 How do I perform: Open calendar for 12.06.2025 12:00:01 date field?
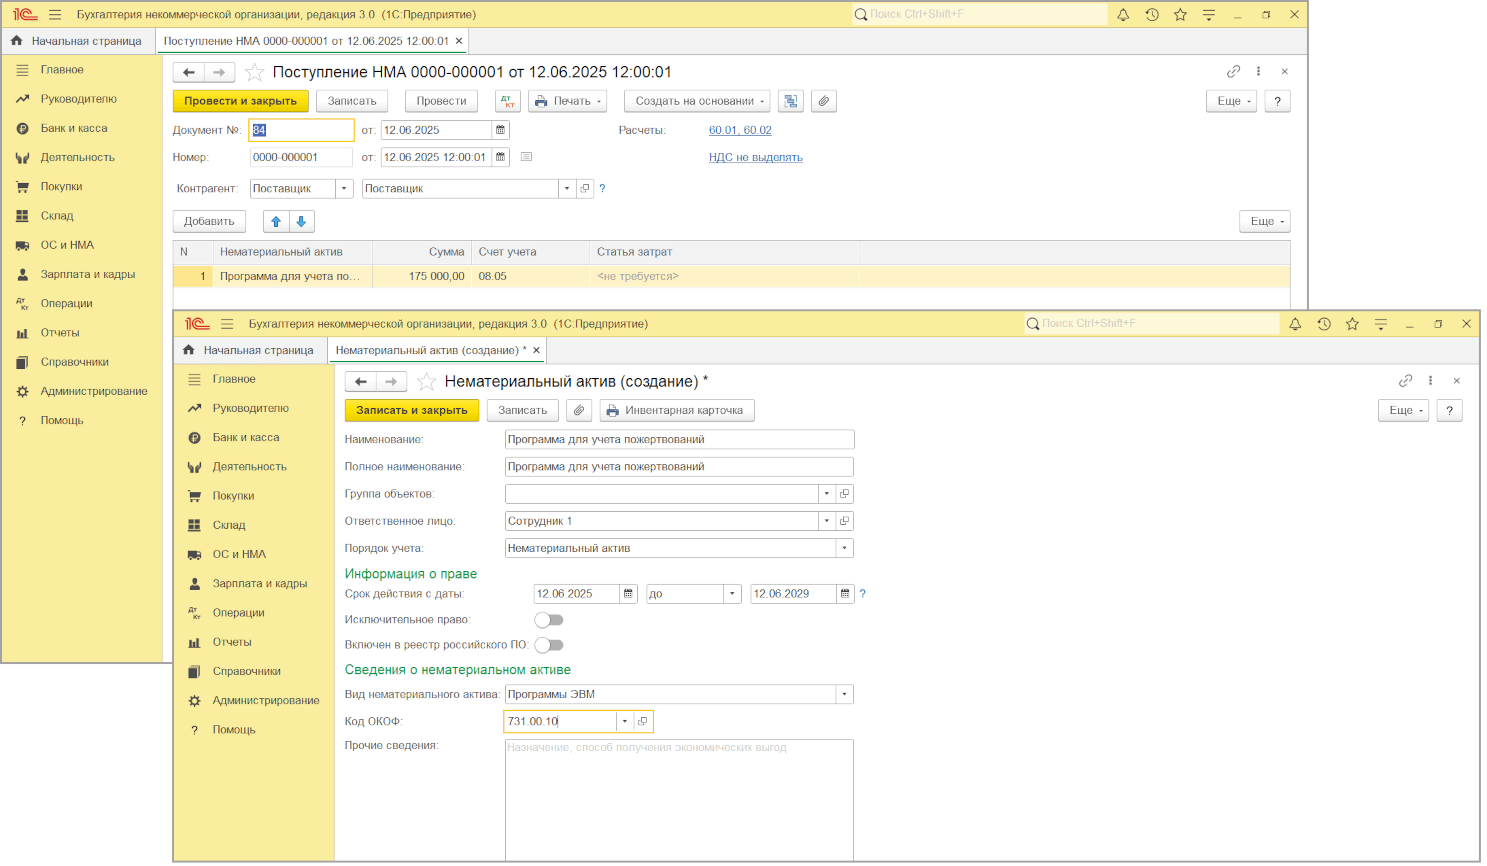pos(501,157)
